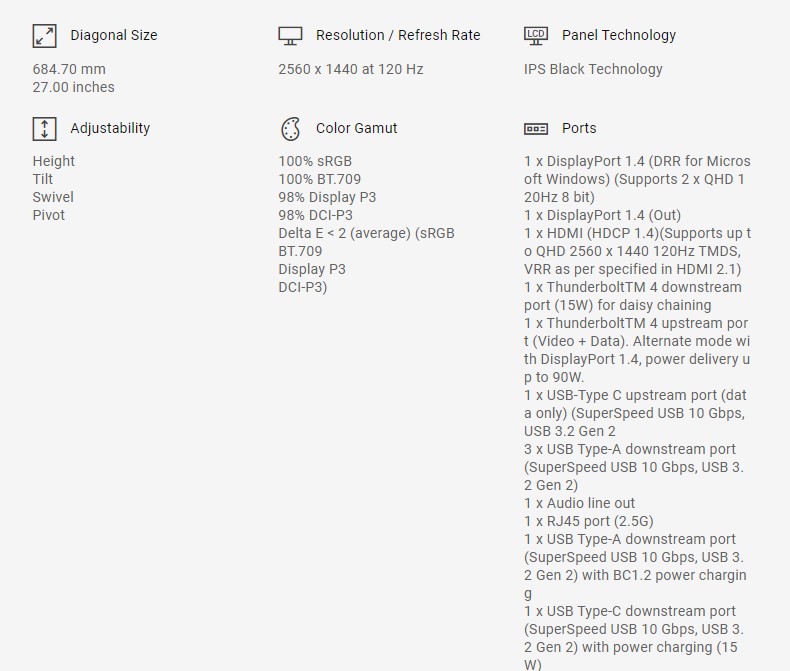Click the Diagonal Size expand-arrows icon
Viewport: 790px width, 671px height.
[x=44, y=36]
